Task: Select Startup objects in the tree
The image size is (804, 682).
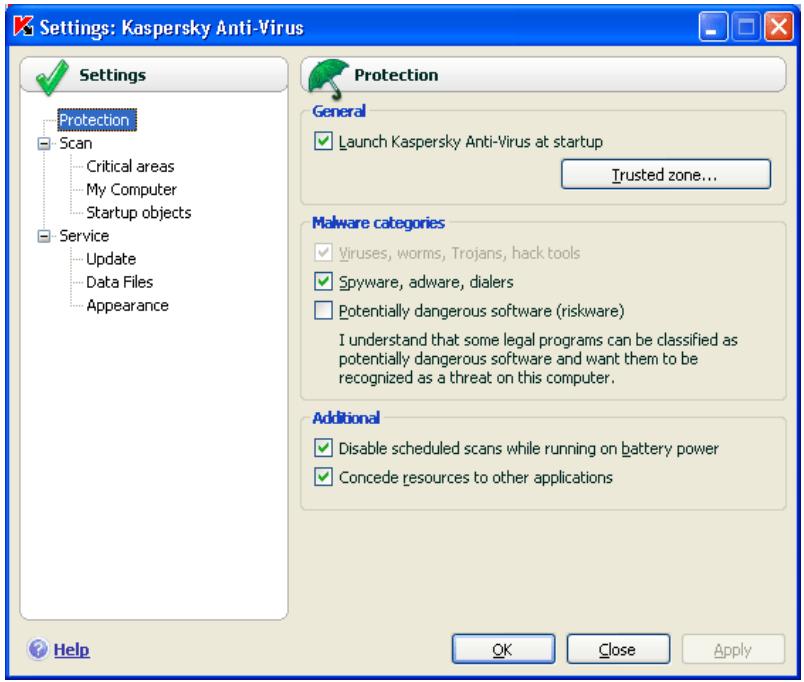Action: (138, 212)
